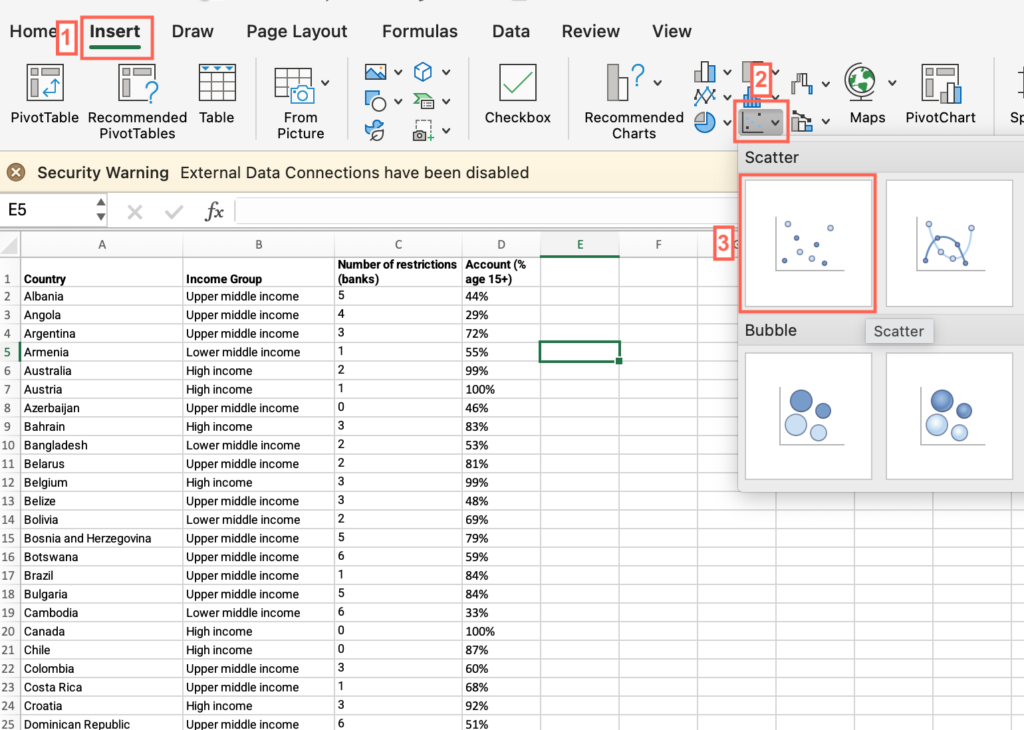This screenshot has width=1024, height=730.
Task: Dismiss the Security Warning bar with X icon
Action: tap(16, 172)
